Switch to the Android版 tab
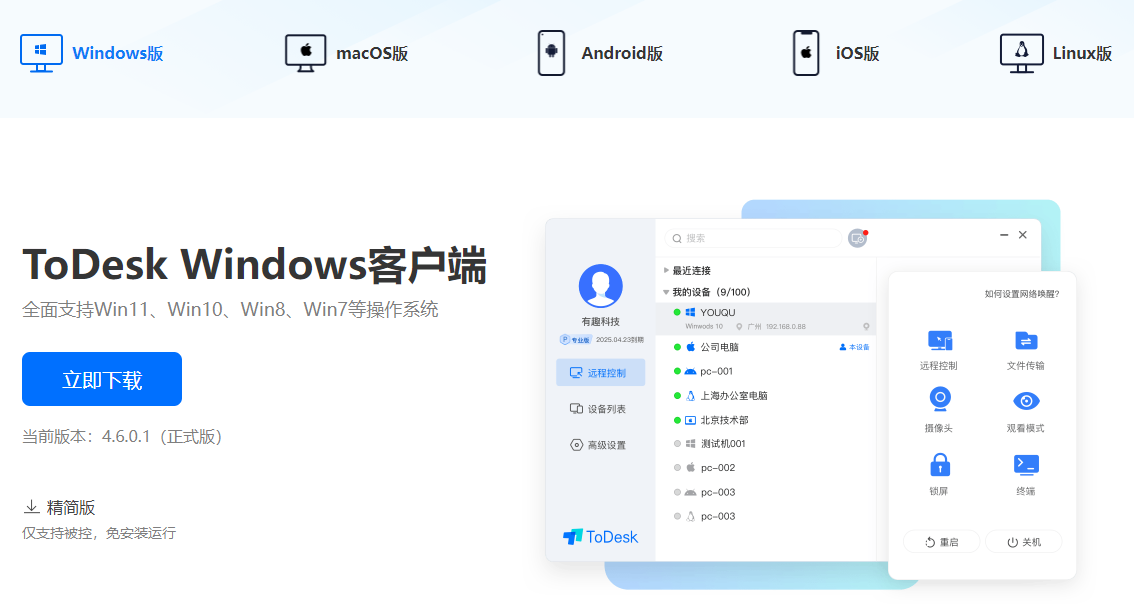The width and height of the screenshot is (1134, 604). click(x=600, y=54)
